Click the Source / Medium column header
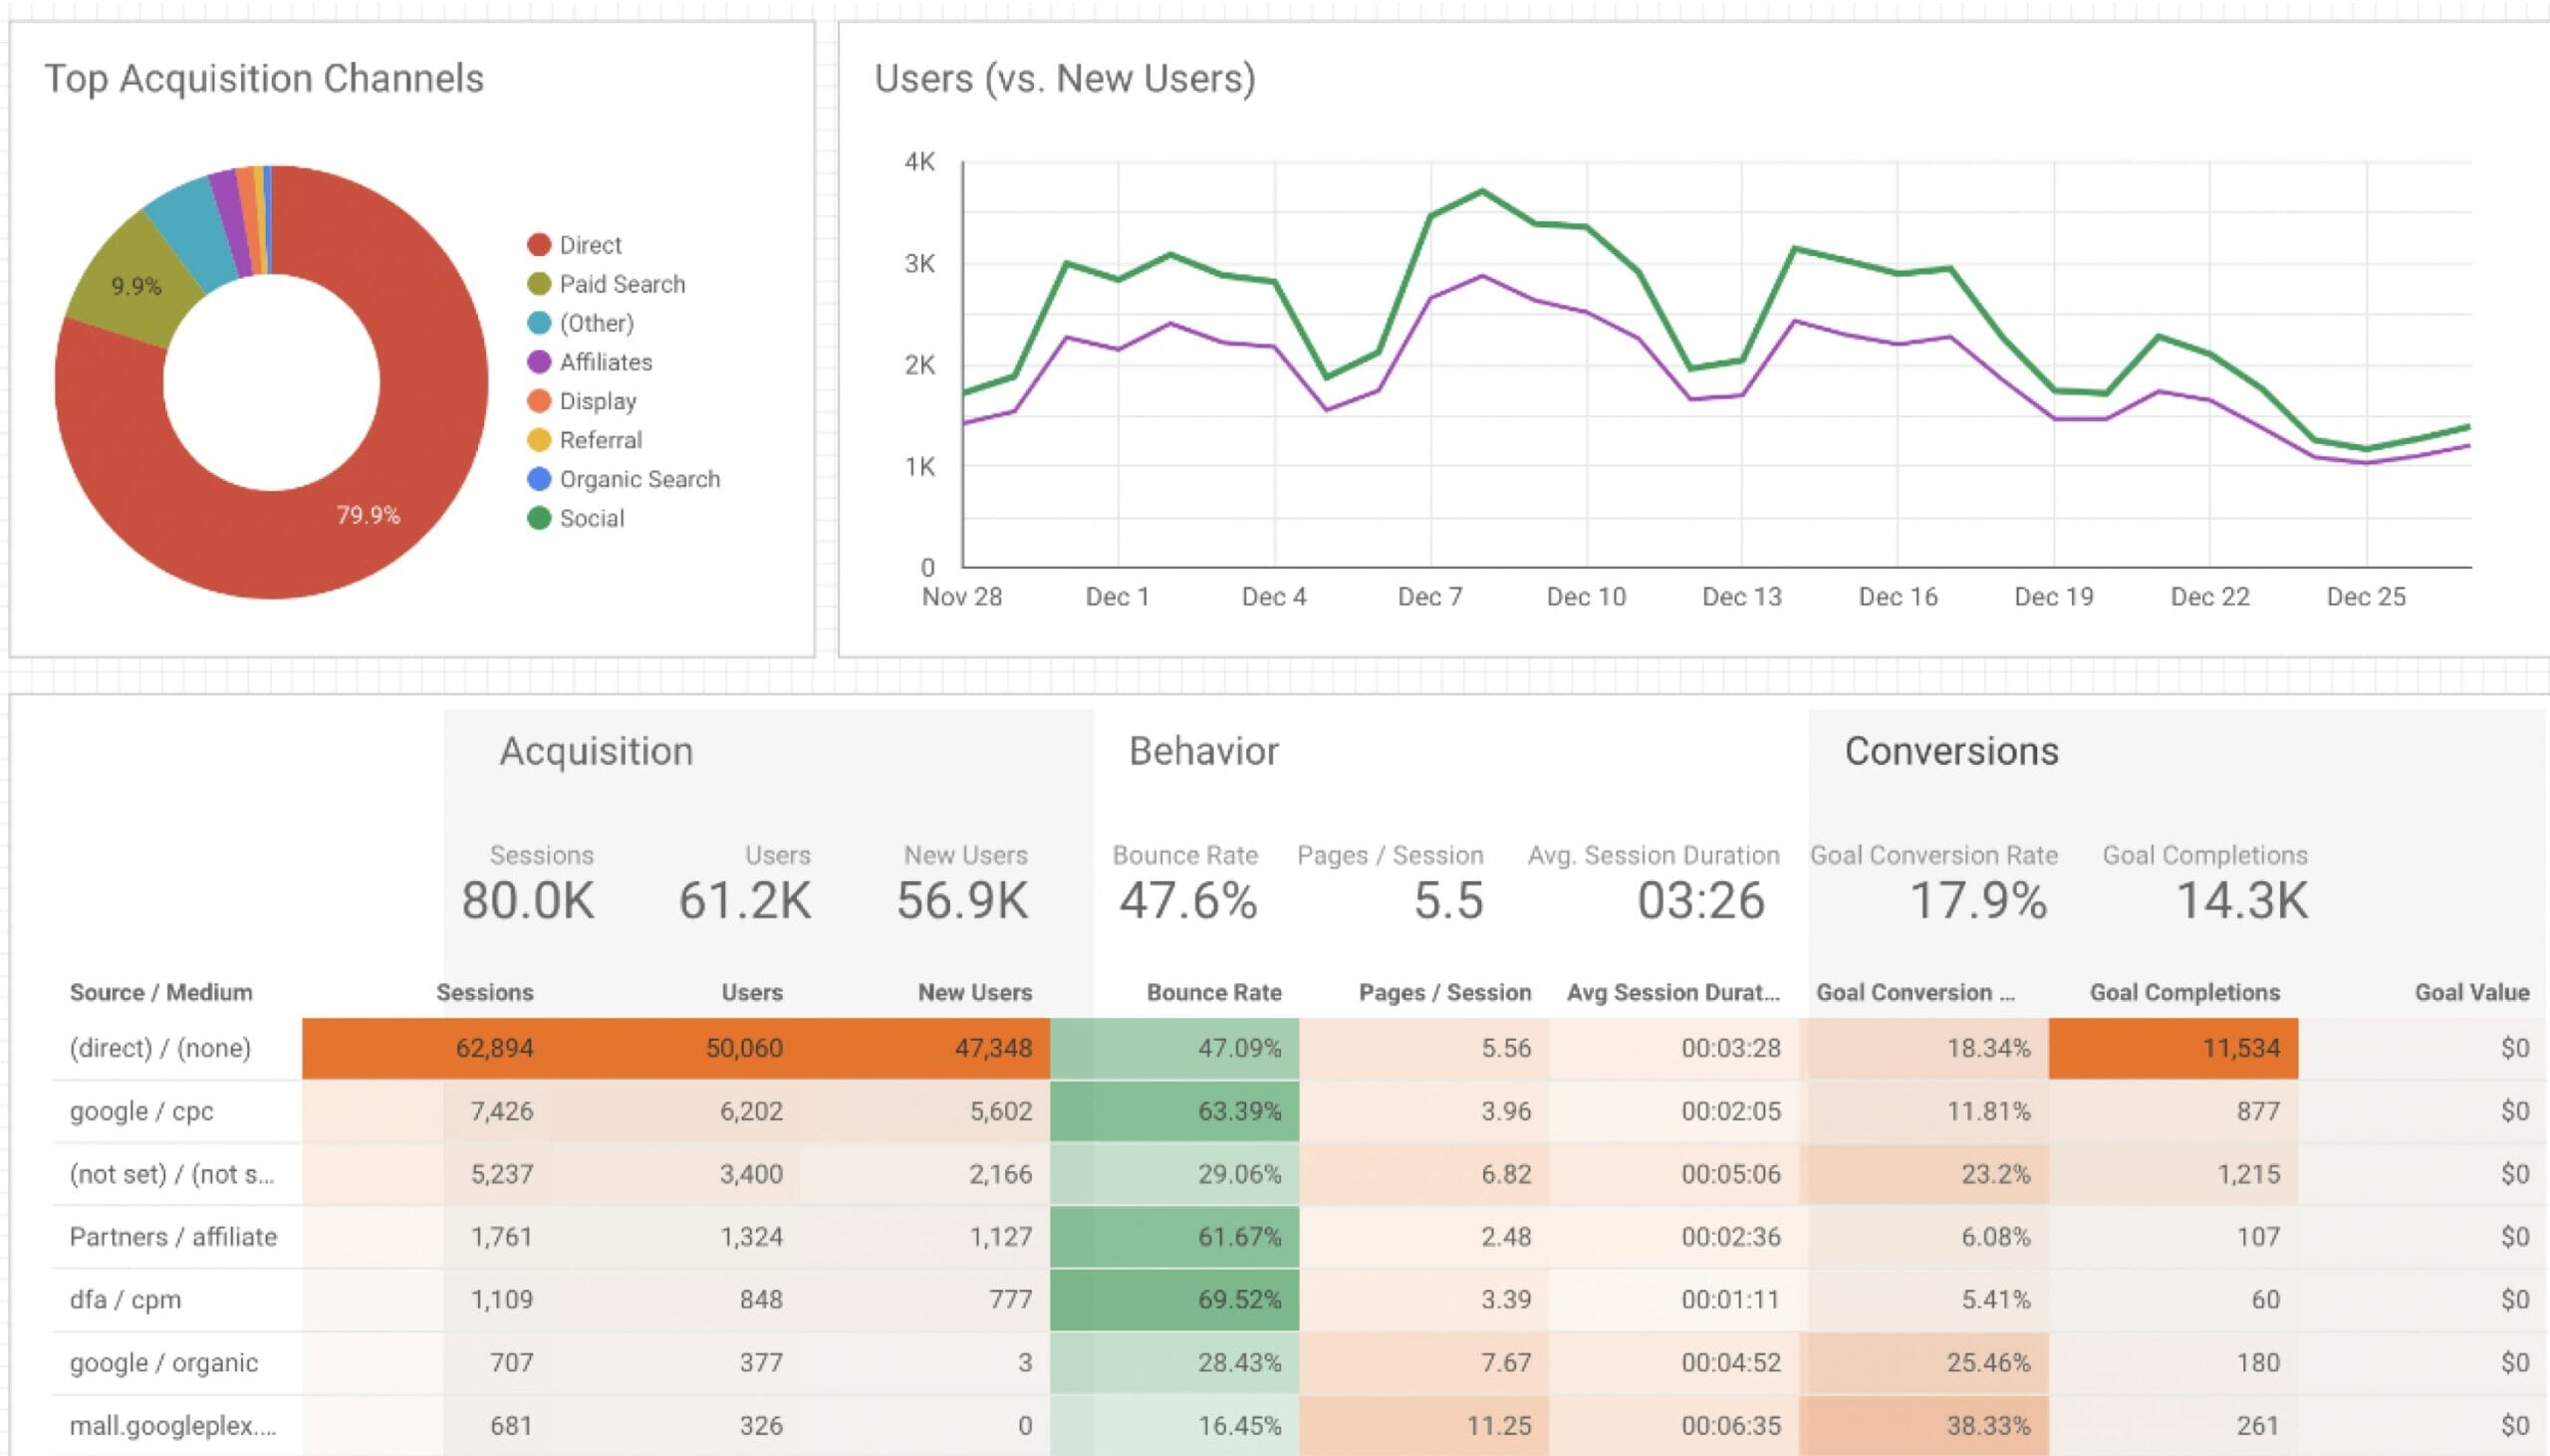The height and width of the screenshot is (1456, 2550). pos(161,992)
